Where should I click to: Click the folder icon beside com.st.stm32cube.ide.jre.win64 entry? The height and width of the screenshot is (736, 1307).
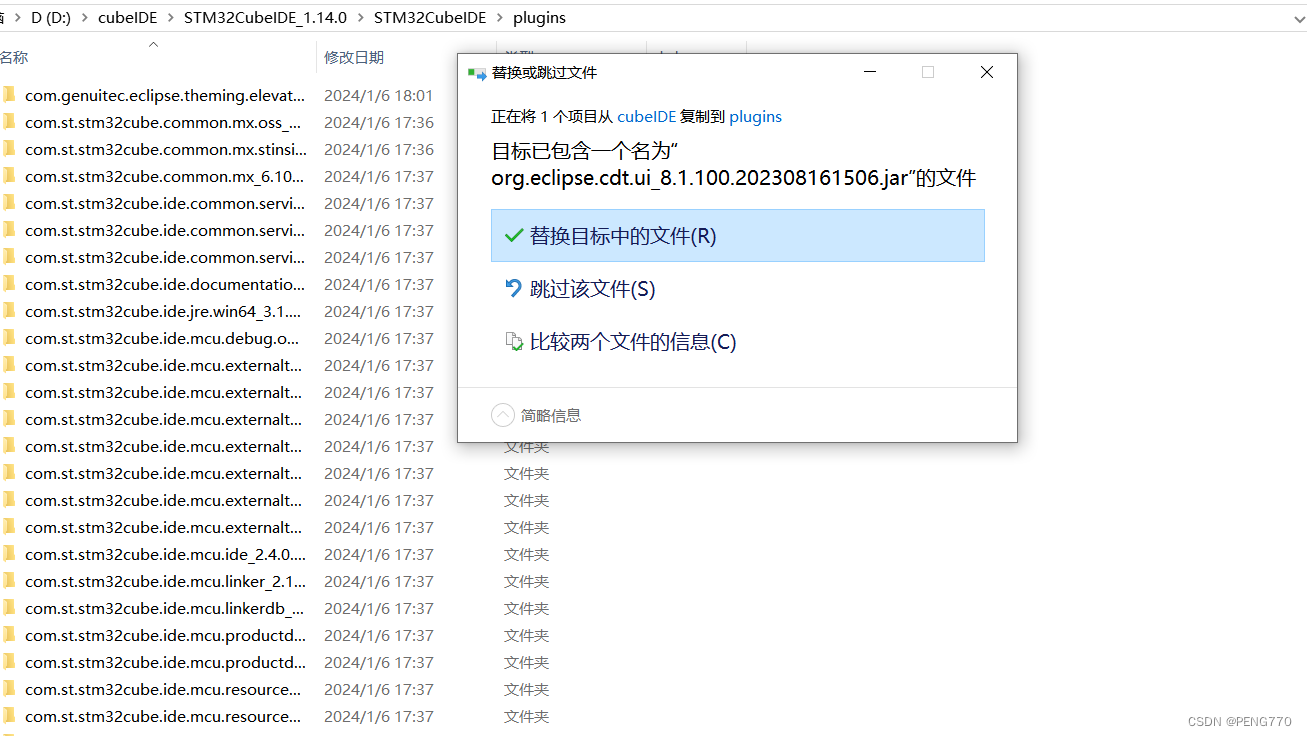pos(10,311)
